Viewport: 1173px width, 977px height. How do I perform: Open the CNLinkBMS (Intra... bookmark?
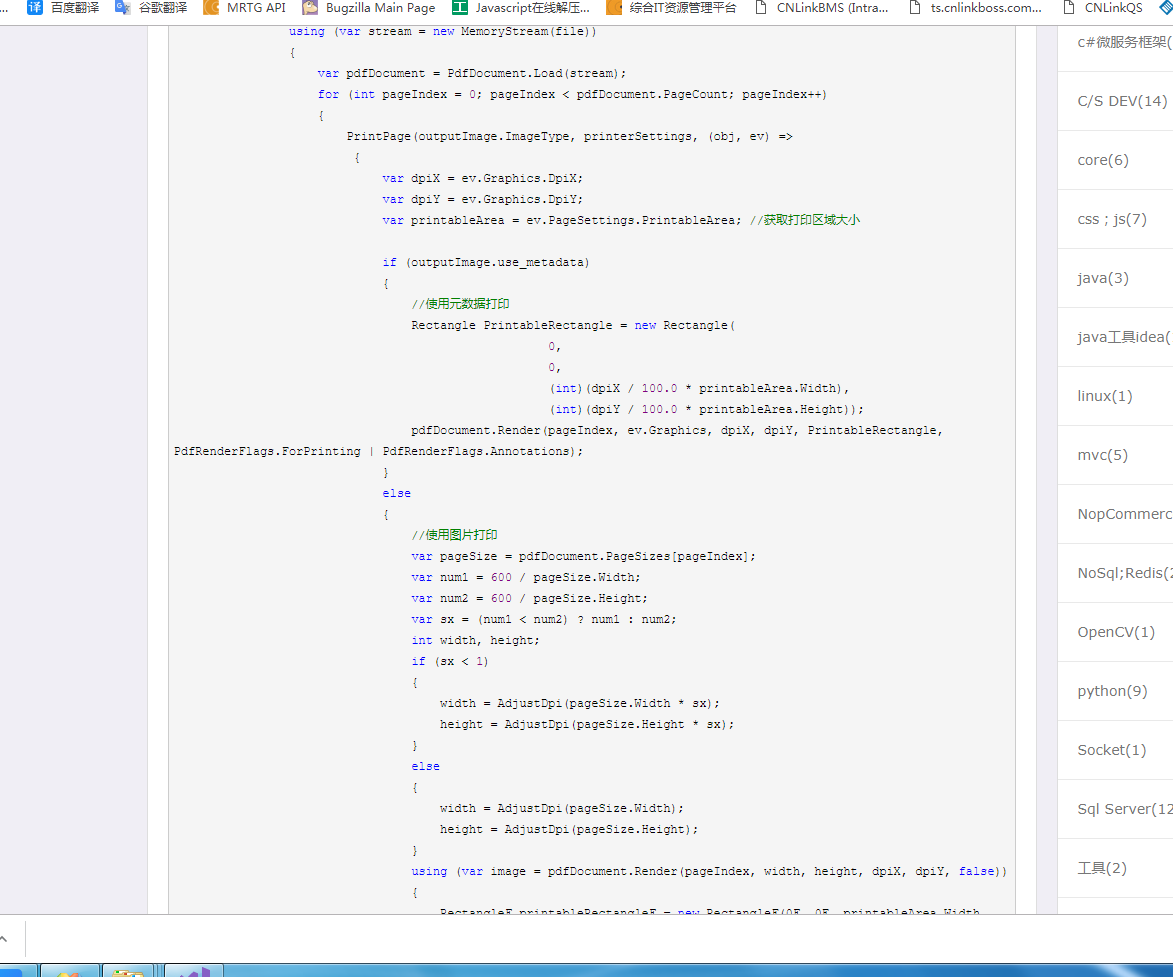(821, 8)
